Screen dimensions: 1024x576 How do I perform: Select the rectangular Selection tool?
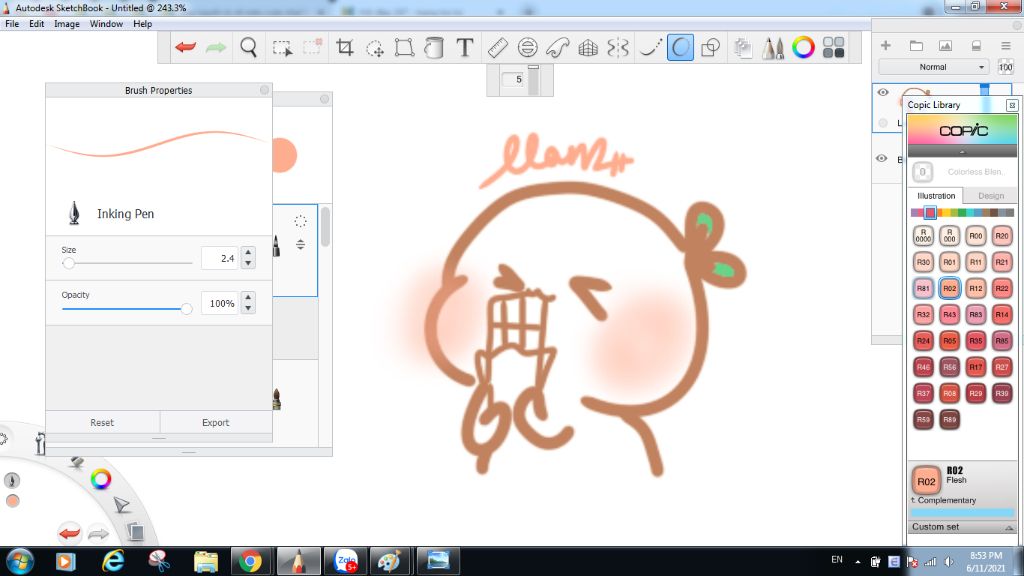(282, 48)
